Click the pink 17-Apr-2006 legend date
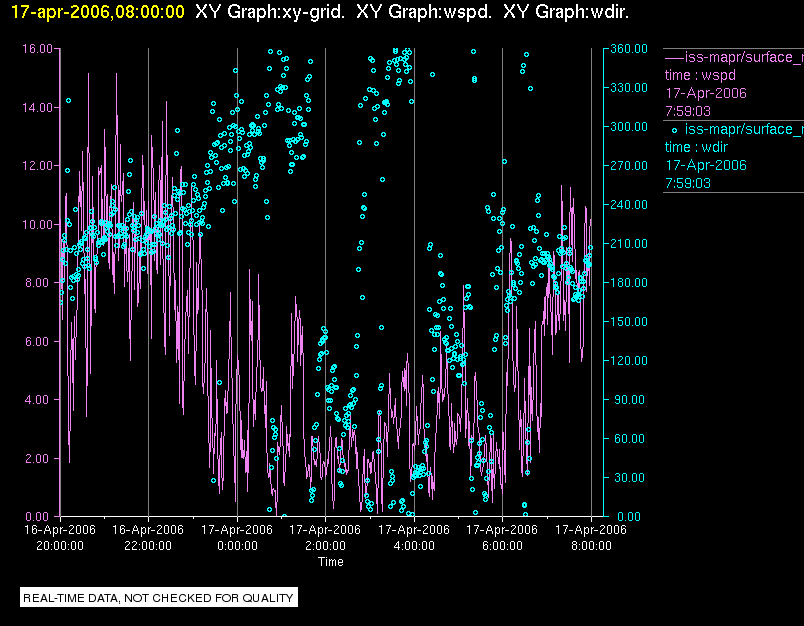 (706, 93)
